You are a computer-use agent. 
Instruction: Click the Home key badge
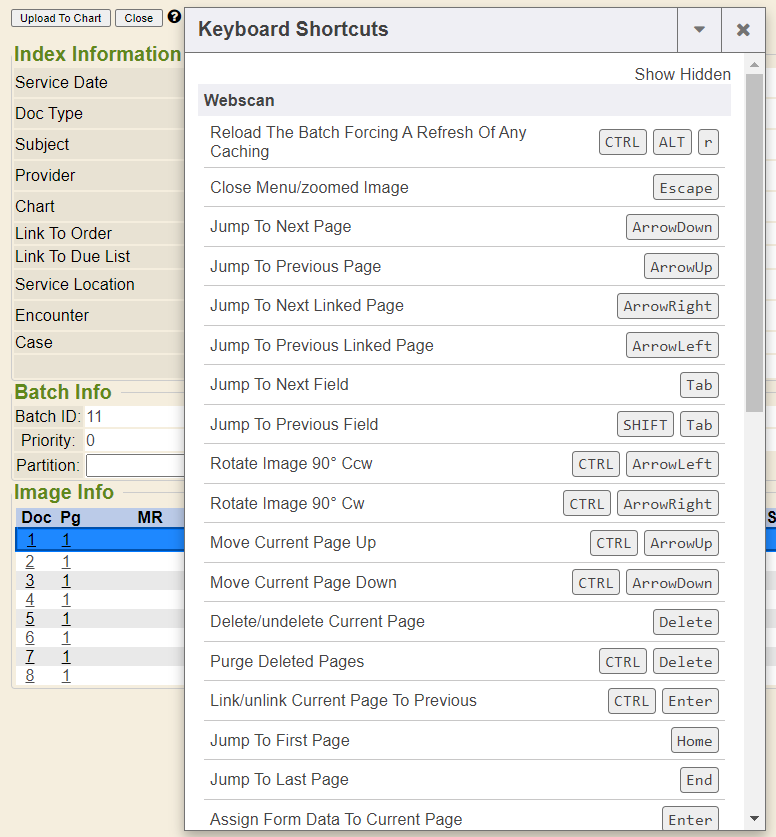[694, 741]
